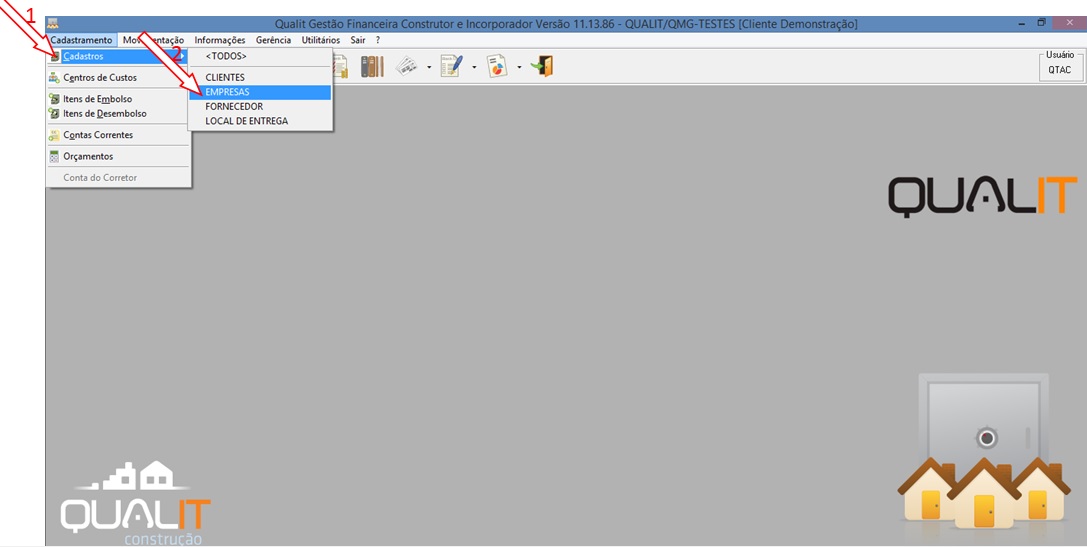Select CLIENTES in the Cadastros submenu

pyautogui.click(x=261, y=78)
